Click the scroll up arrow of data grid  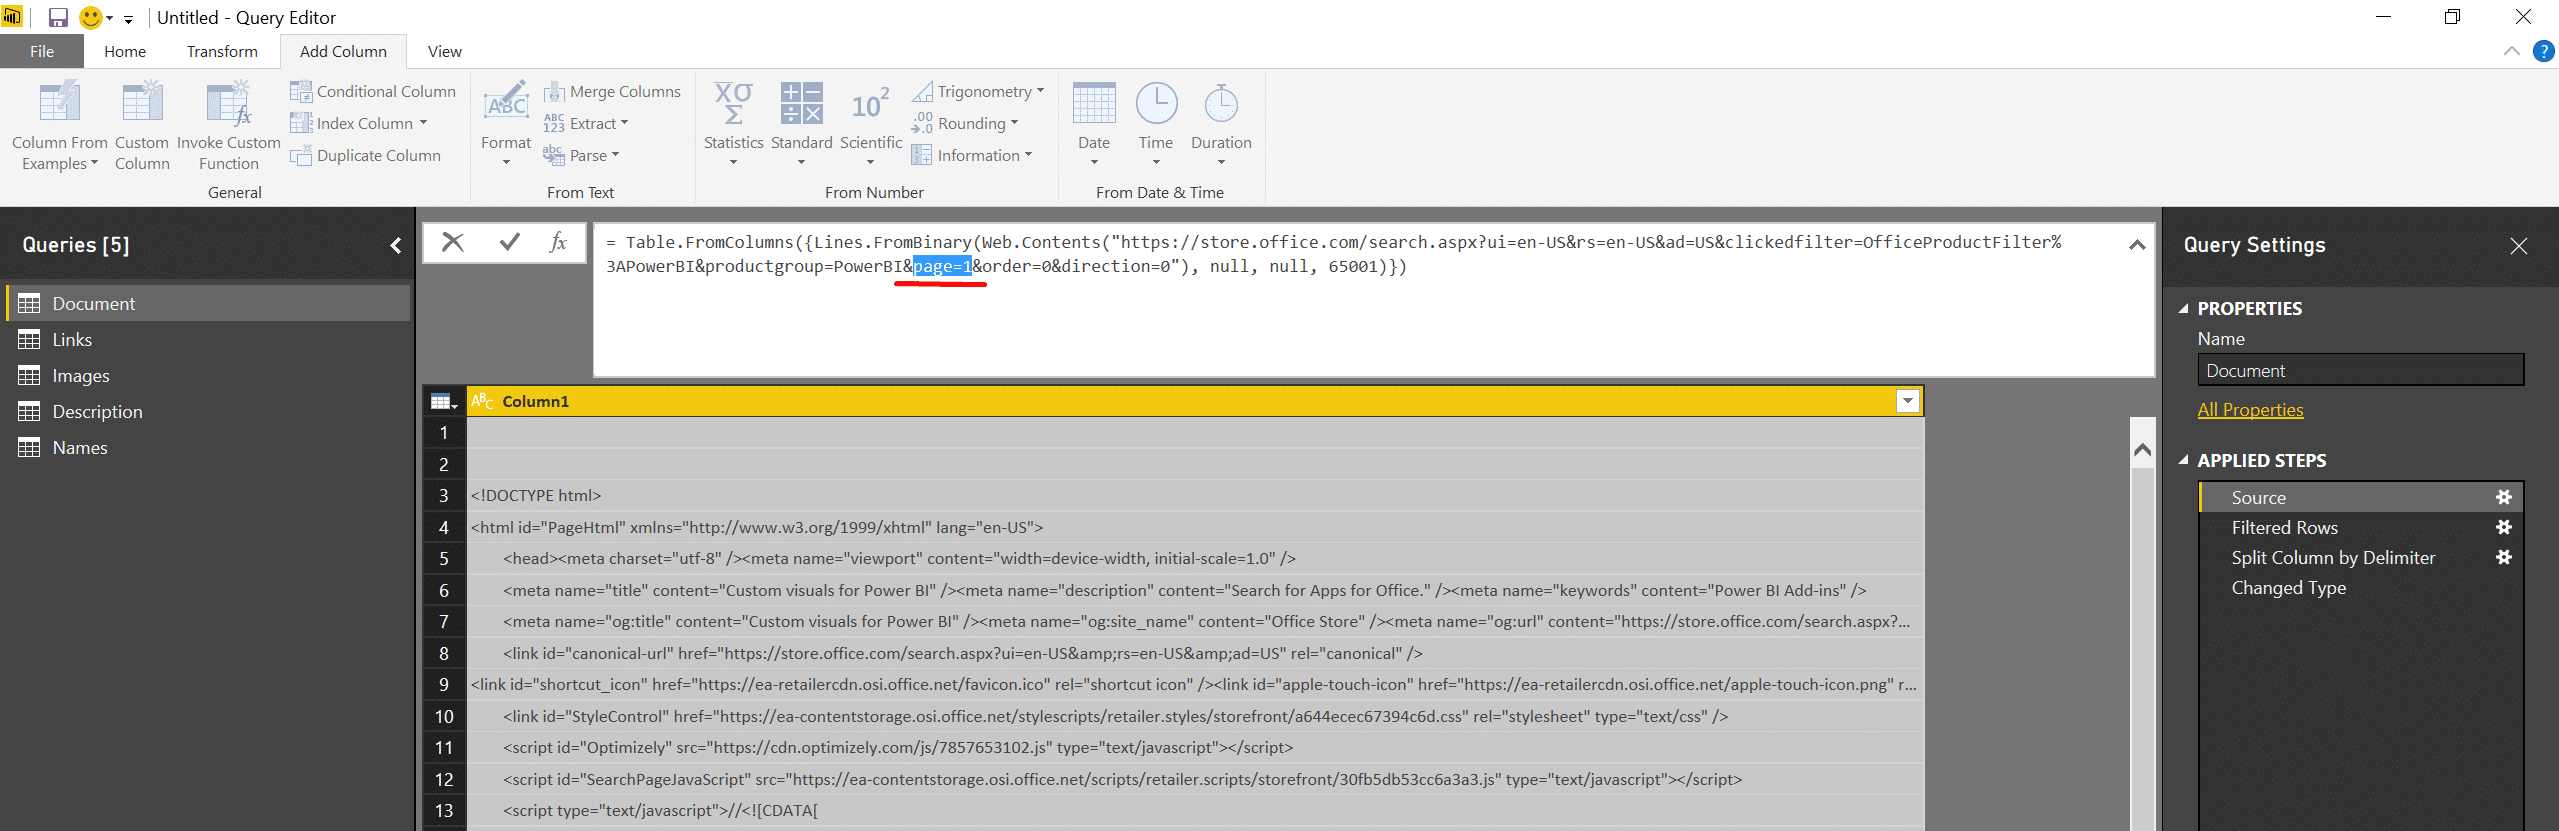[2142, 450]
